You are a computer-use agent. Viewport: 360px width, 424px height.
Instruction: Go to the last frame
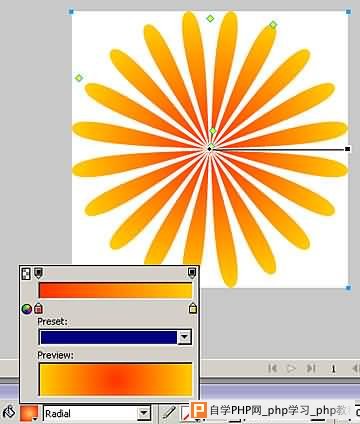[x=311, y=368]
